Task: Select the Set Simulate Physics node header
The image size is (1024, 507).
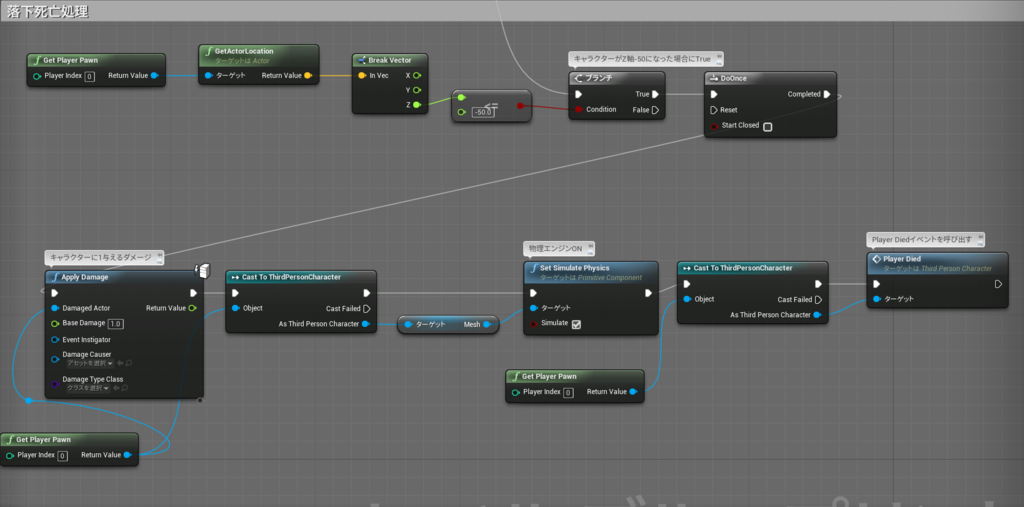Action: [x=590, y=272]
